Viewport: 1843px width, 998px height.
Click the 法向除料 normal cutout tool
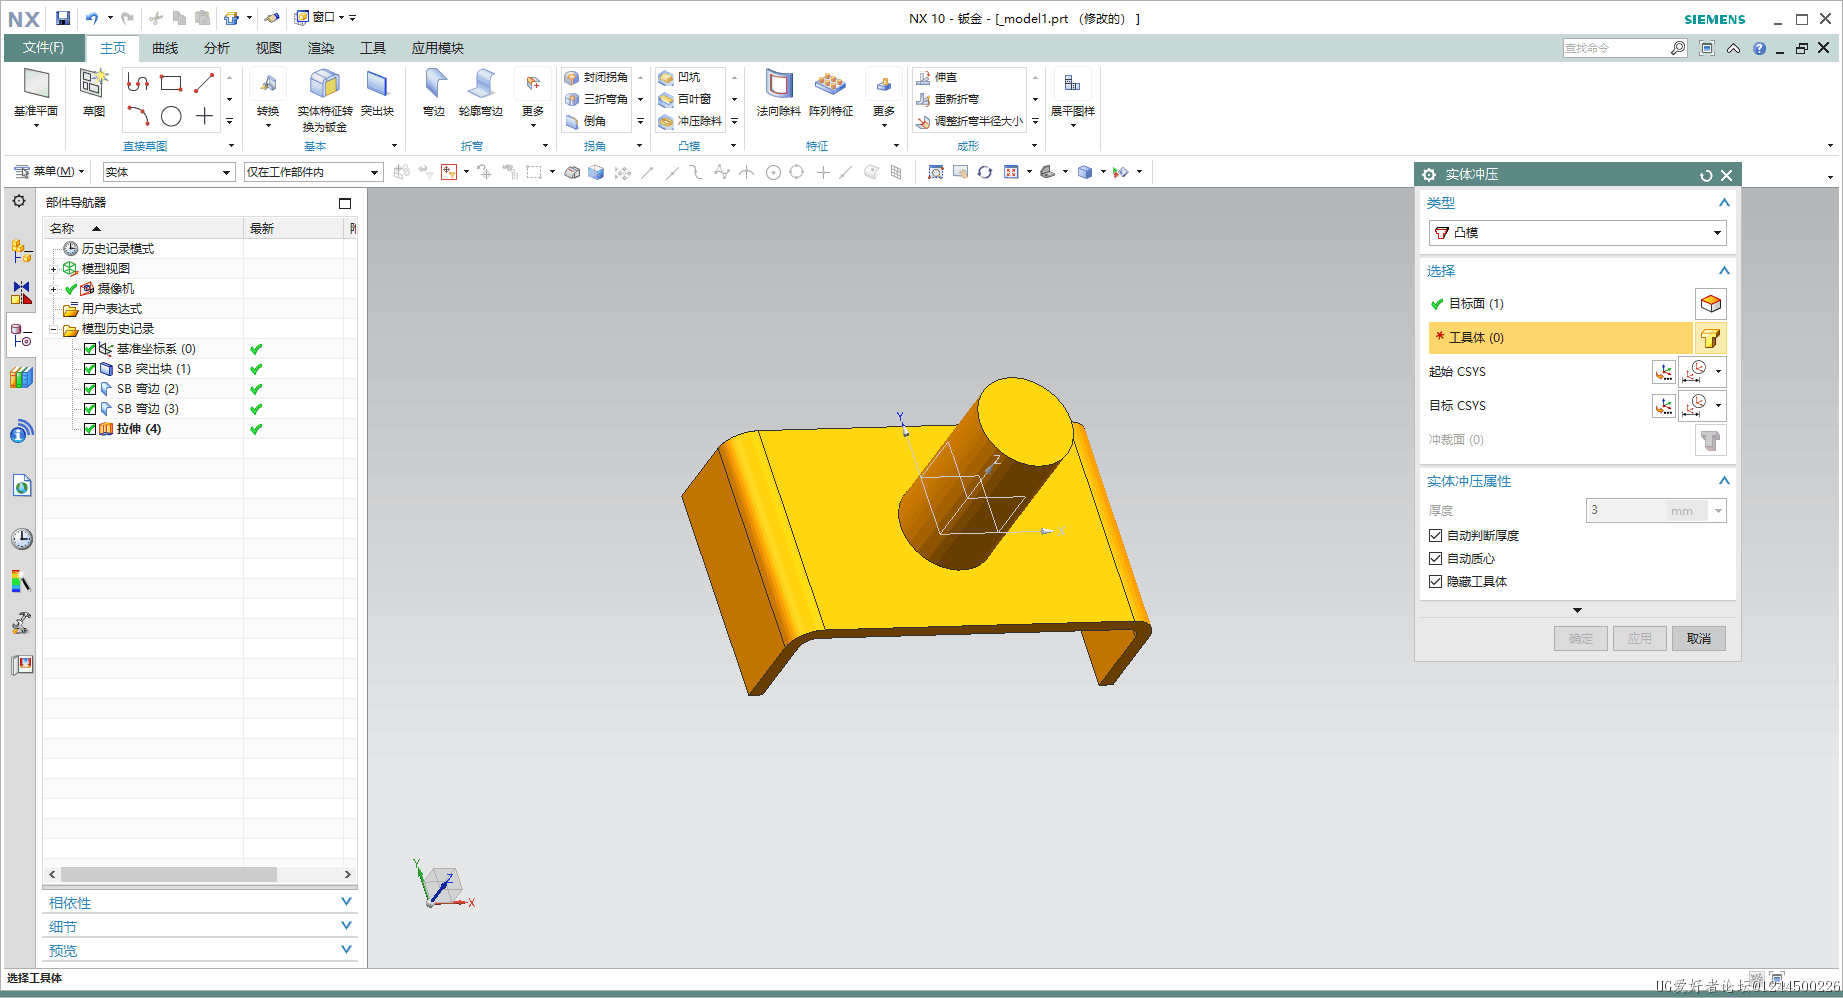tap(778, 94)
